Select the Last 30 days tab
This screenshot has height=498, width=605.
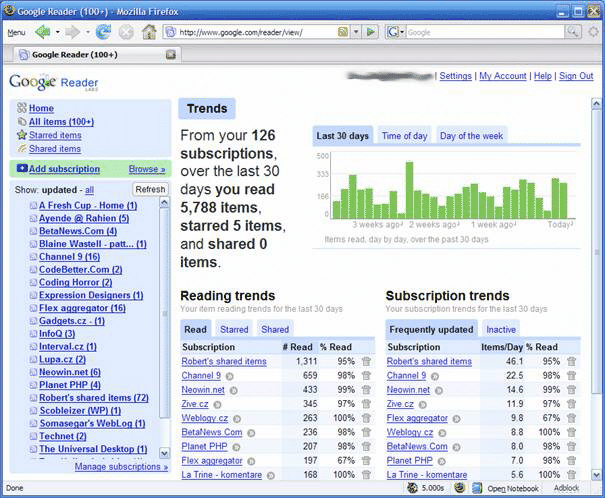(x=343, y=136)
